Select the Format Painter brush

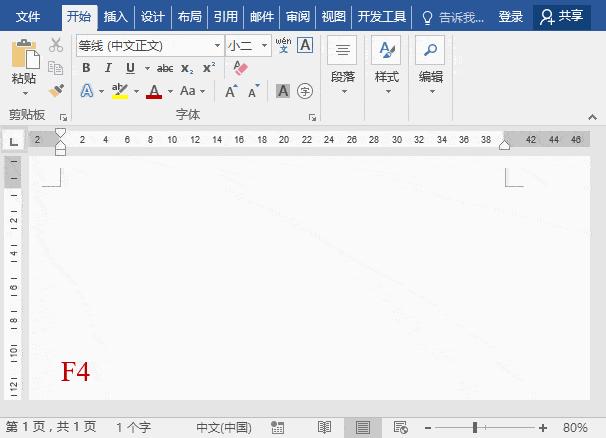(56, 91)
